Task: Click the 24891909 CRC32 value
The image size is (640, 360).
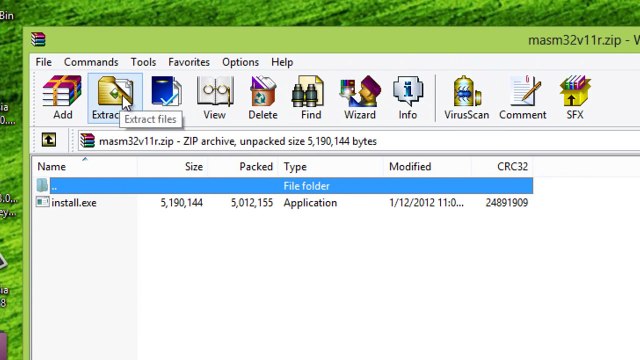Action: 507,202
